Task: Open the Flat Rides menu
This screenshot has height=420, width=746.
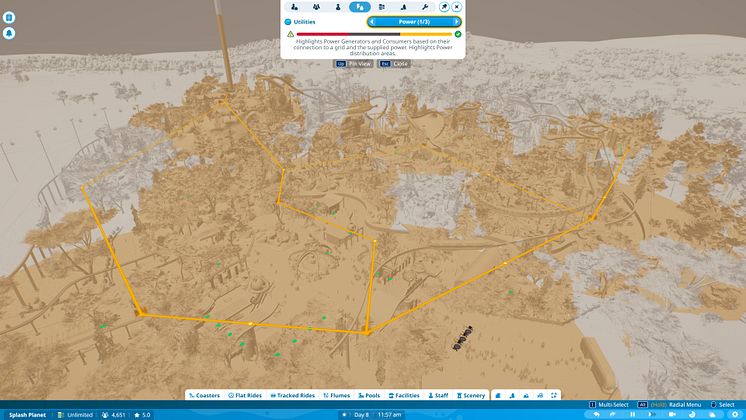Action: (x=245, y=395)
